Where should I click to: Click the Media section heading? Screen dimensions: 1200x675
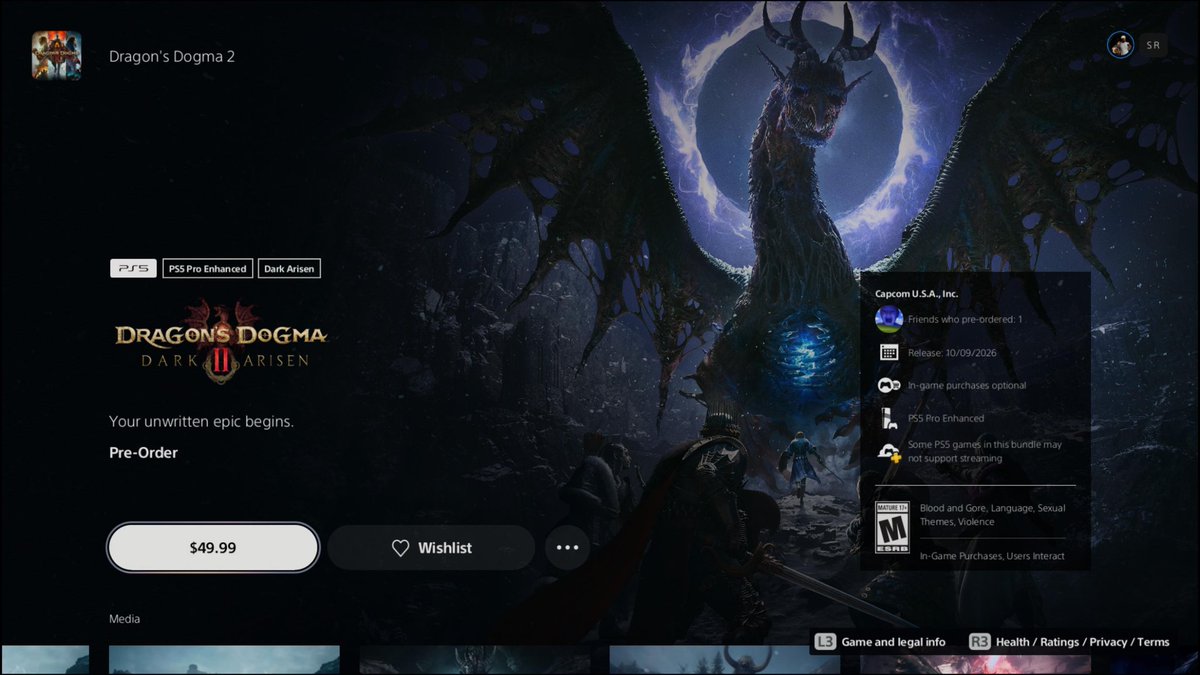click(124, 619)
